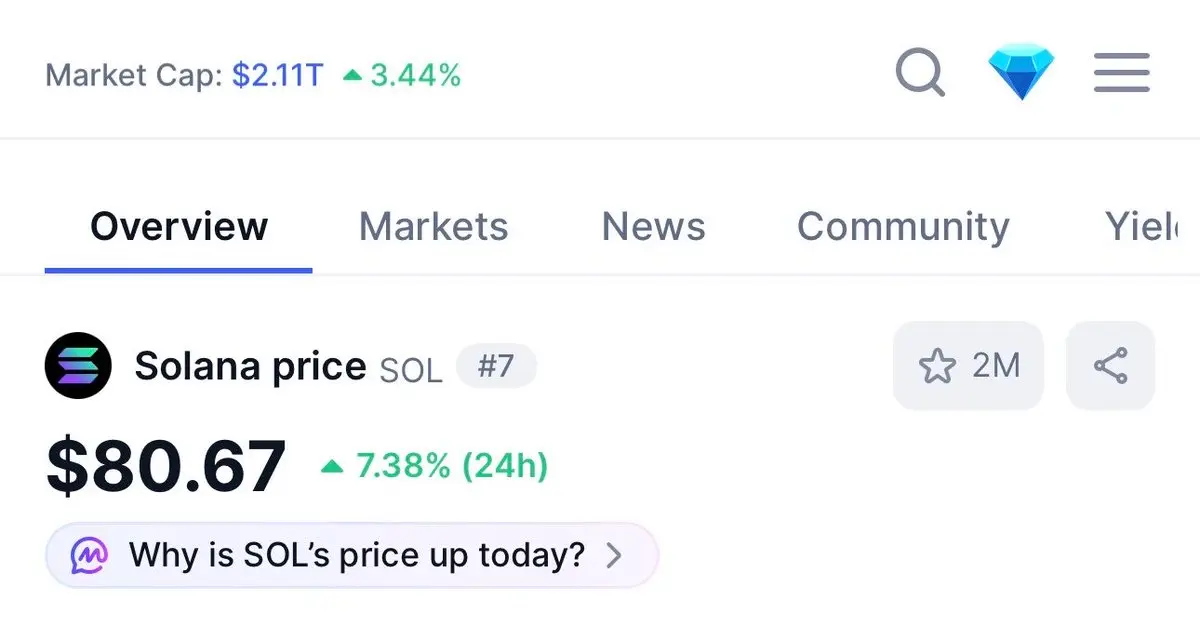
Task: Click the green market cap change arrow
Action: tap(351, 75)
